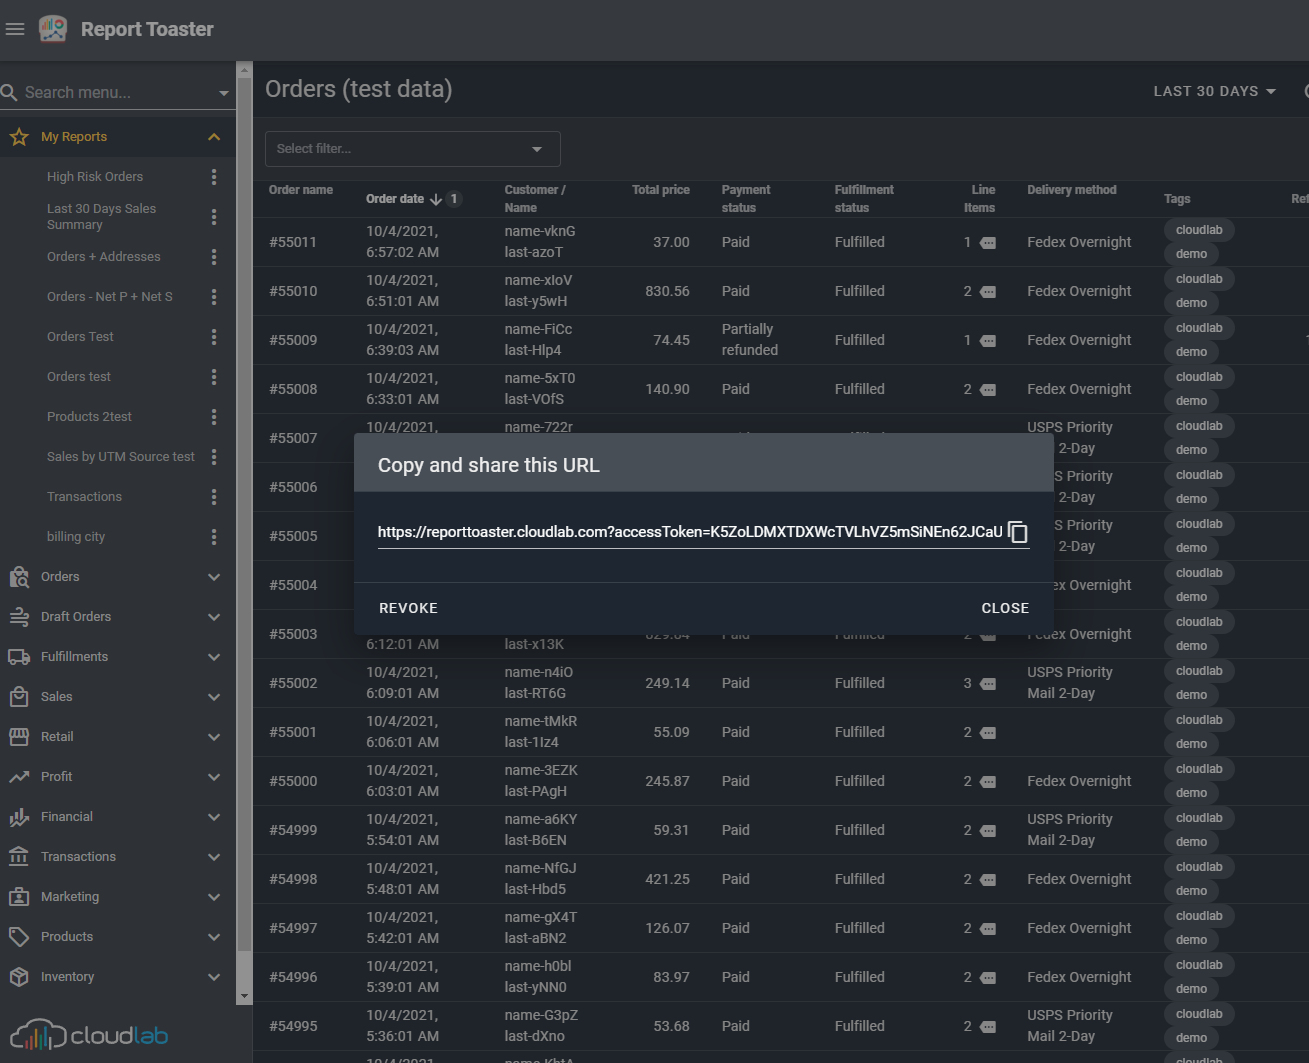Click the Profit trend icon
The image size is (1309, 1063).
19,777
